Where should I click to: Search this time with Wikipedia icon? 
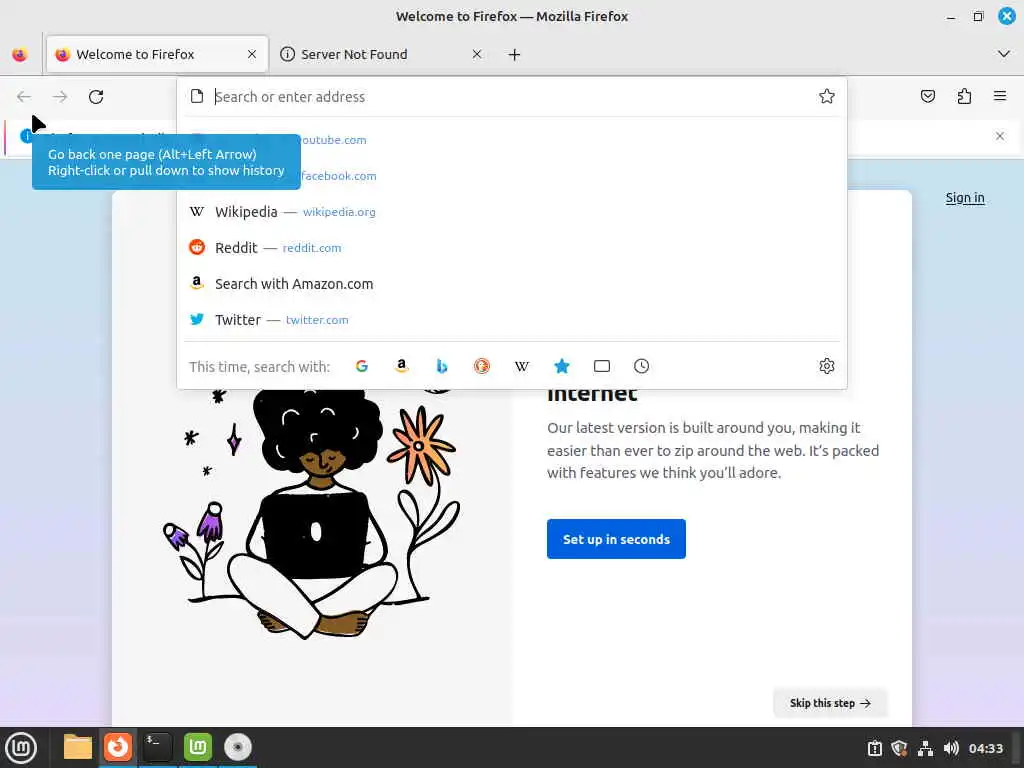click(522, 366)
